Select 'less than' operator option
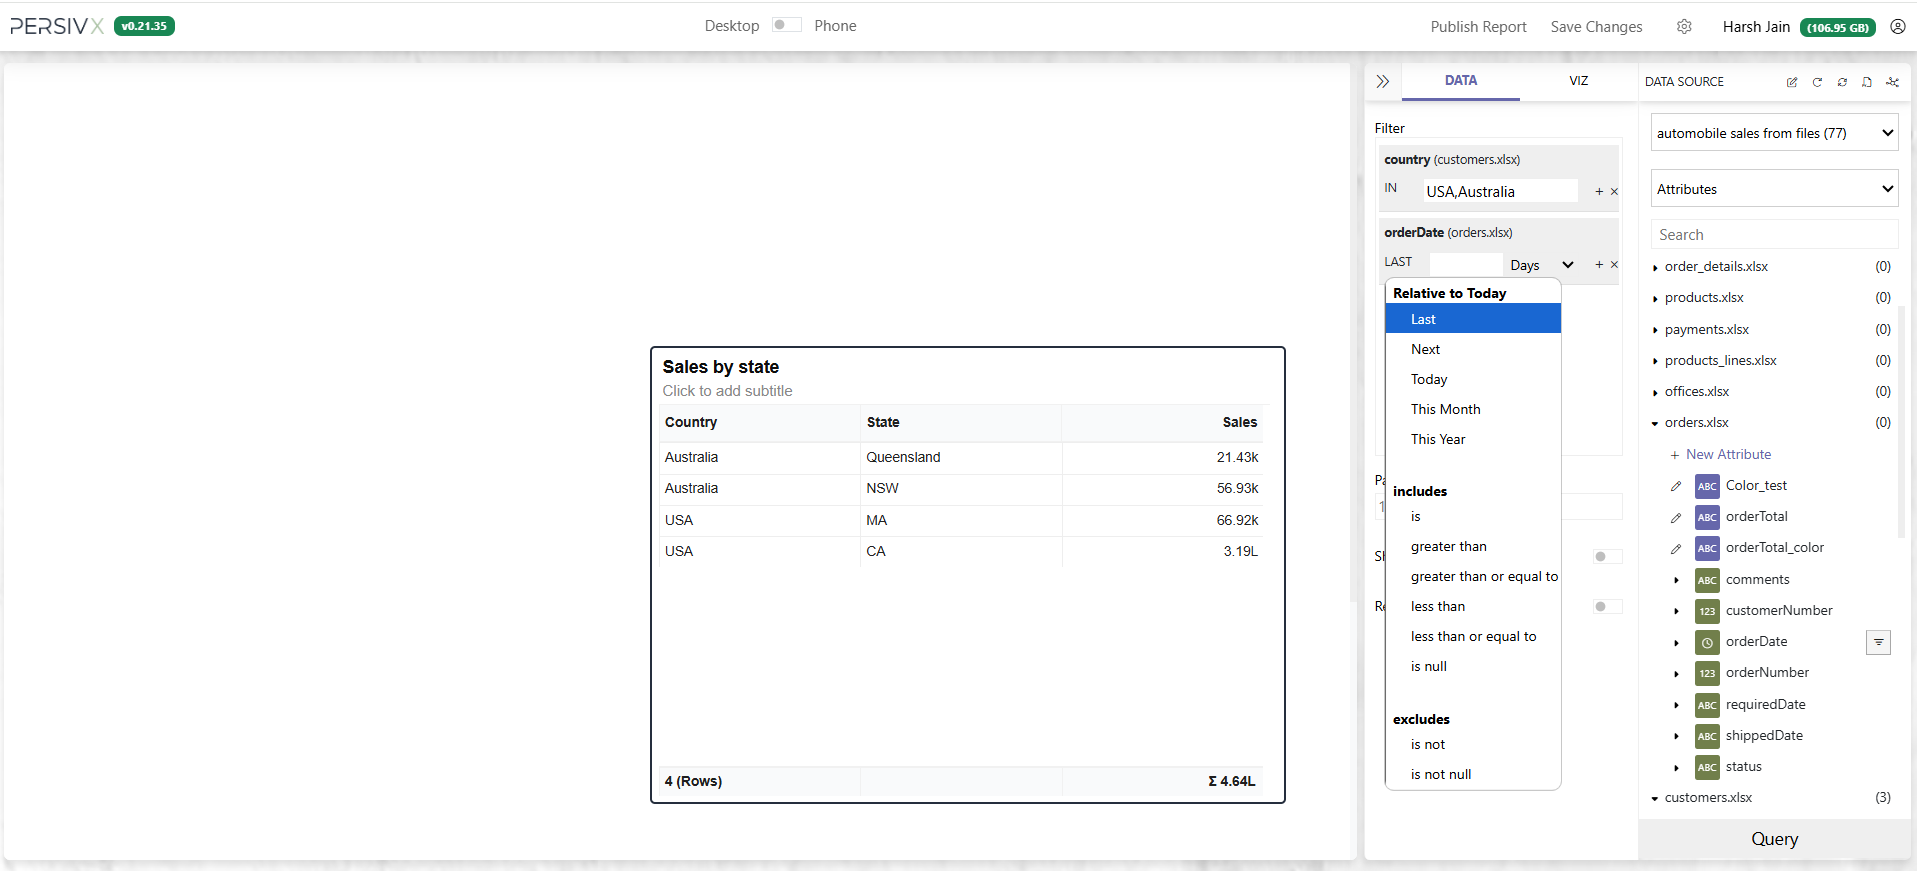 tap(1472, 606)
